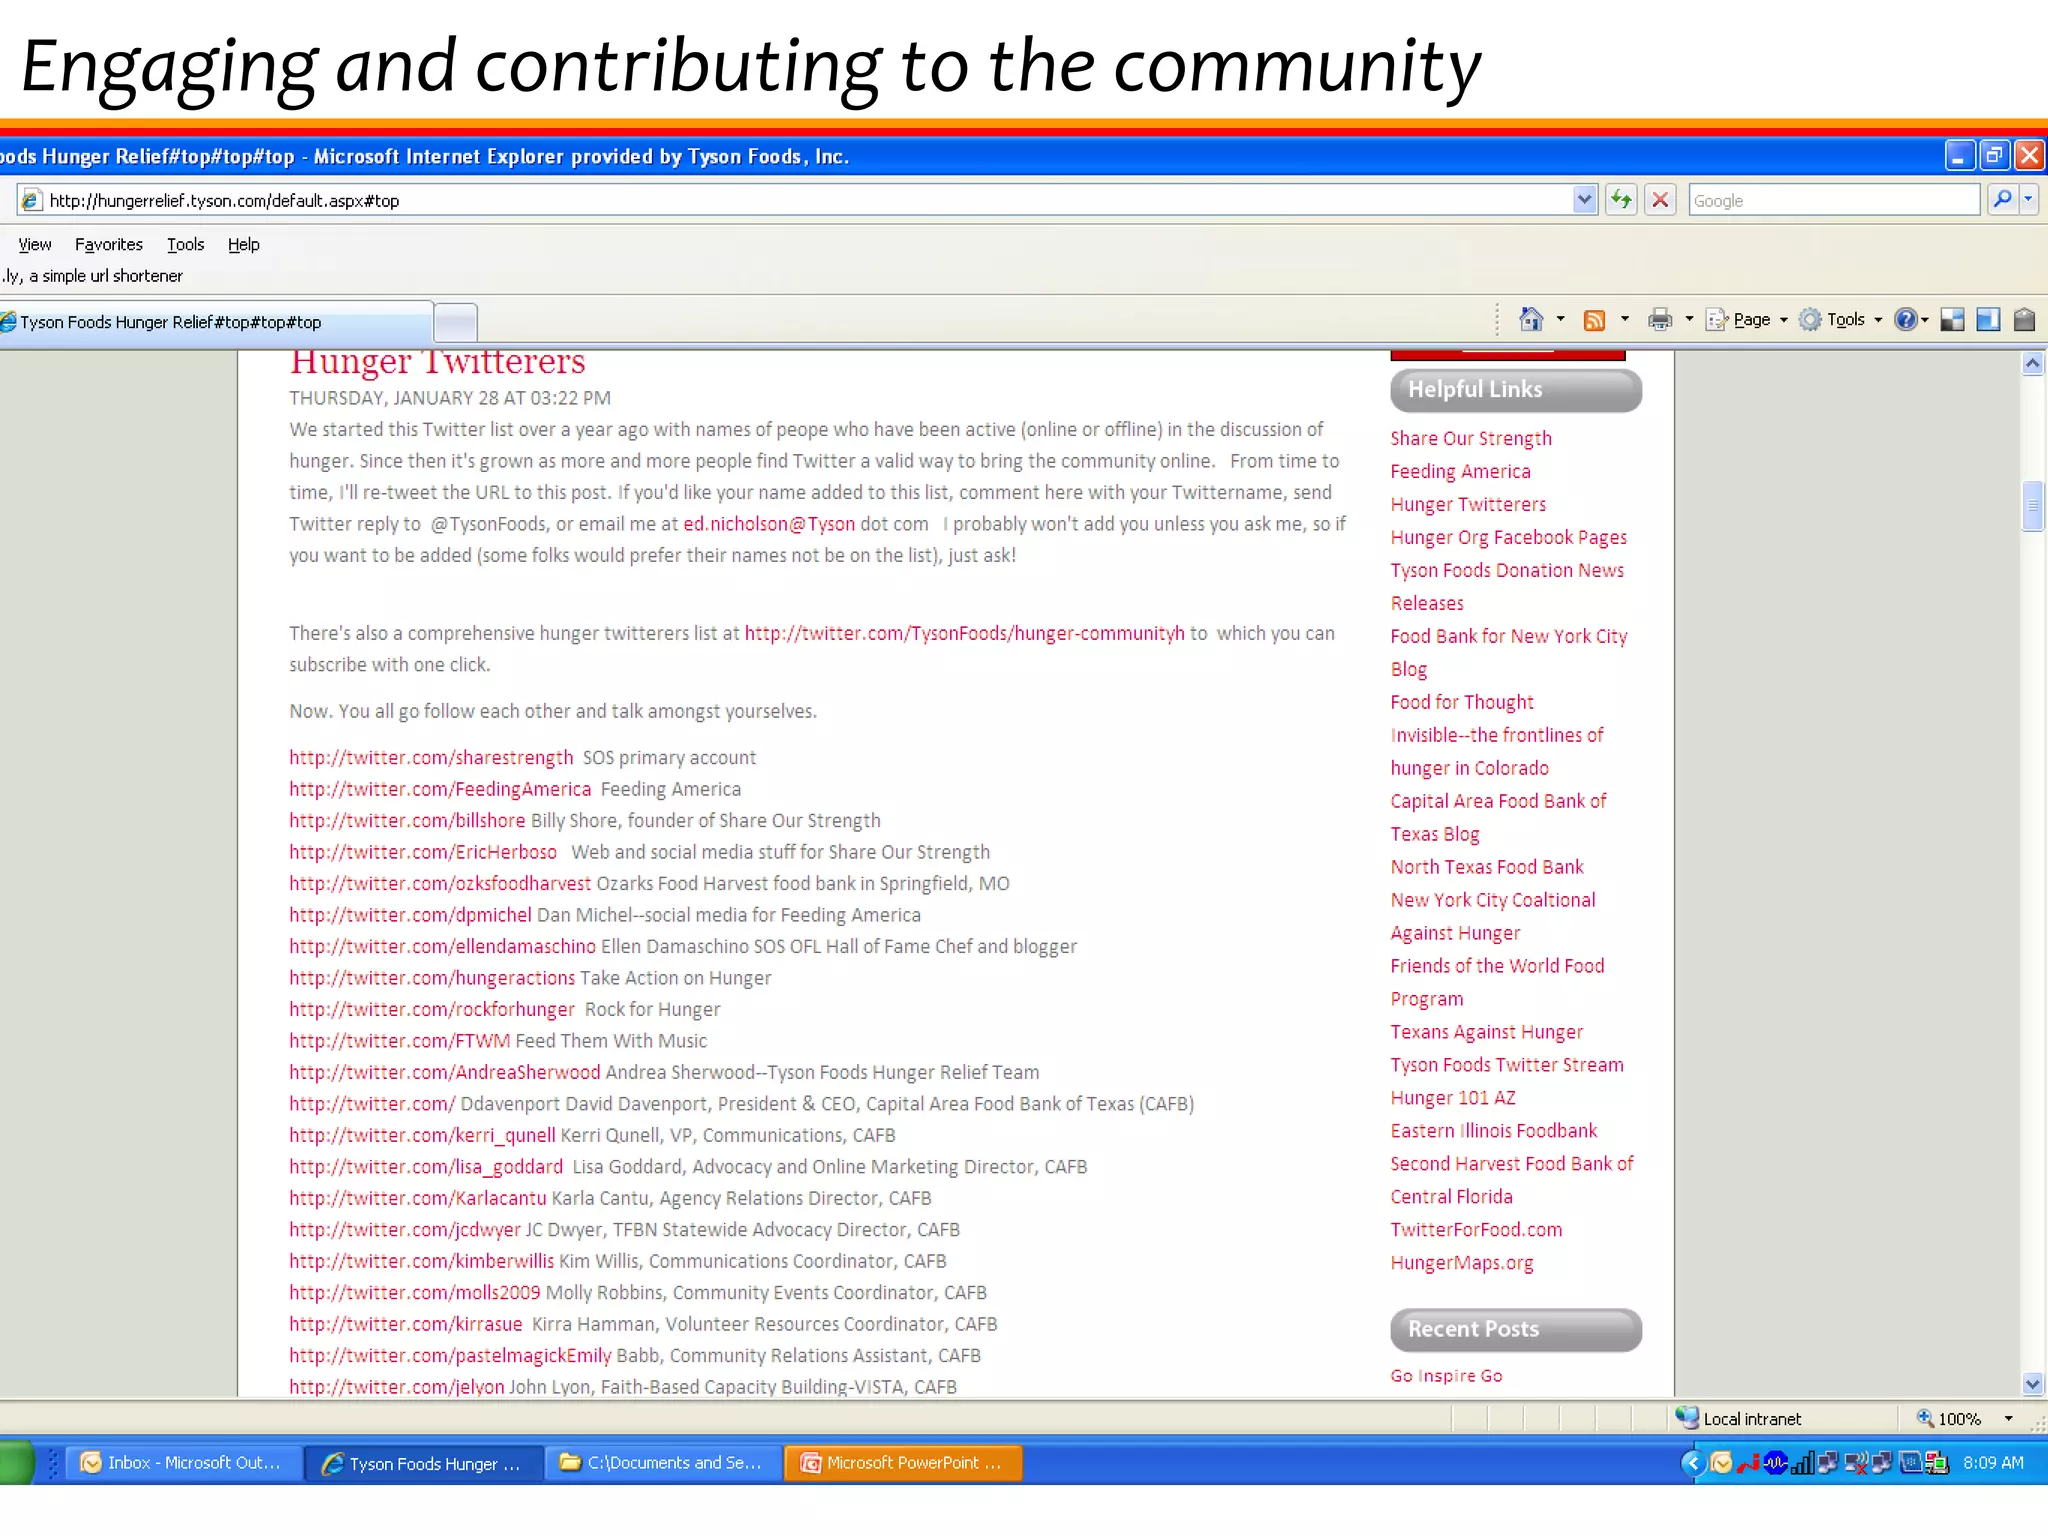2048x1536 pixels.
Task: Click the signal strength bars tray icon
Action: click(x=1803, y=1463)
